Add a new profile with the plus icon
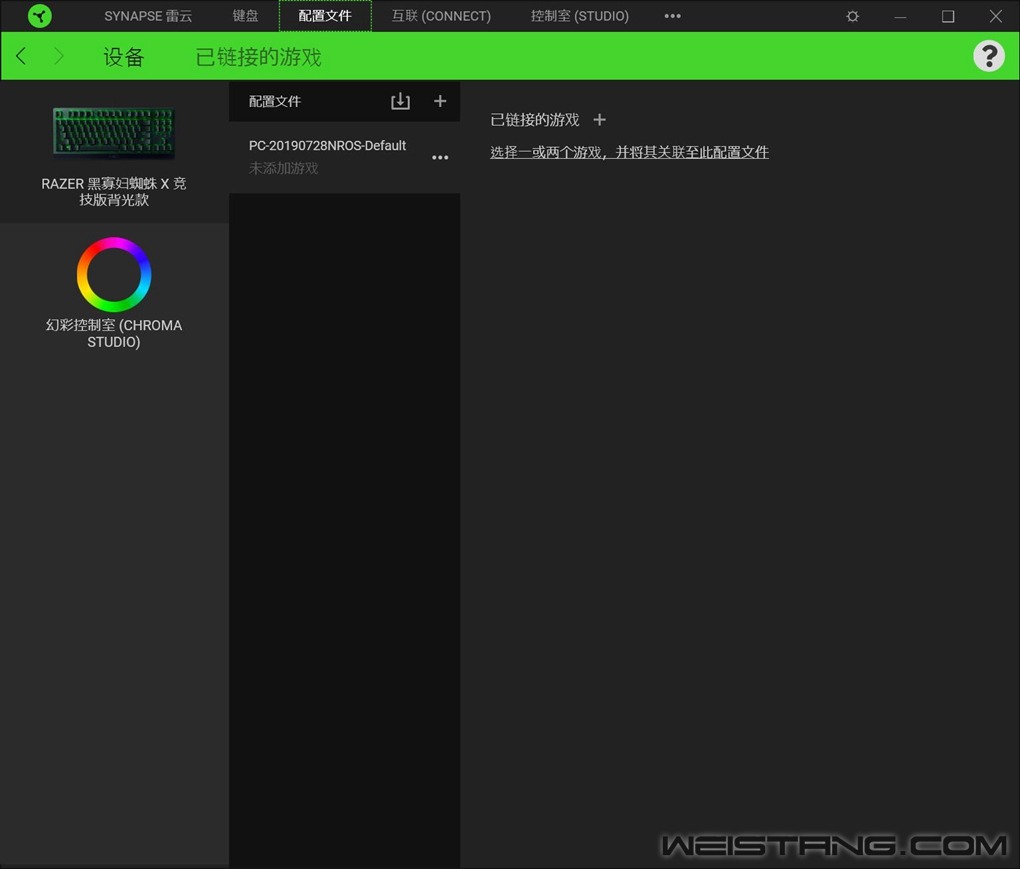Viewport: 1020px width, 869px height. tap(440, 101)
